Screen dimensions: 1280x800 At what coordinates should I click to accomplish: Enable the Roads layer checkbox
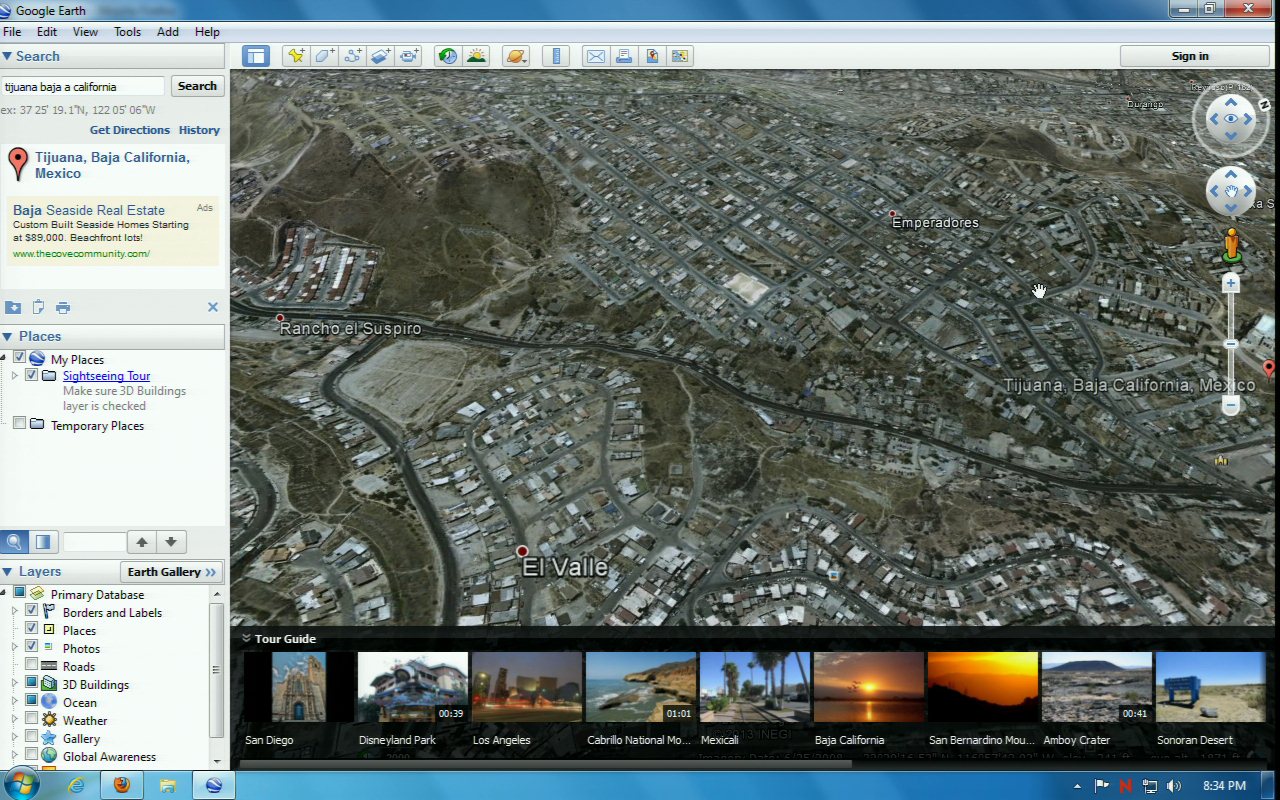pyautogui.click(x=32, y=666)
